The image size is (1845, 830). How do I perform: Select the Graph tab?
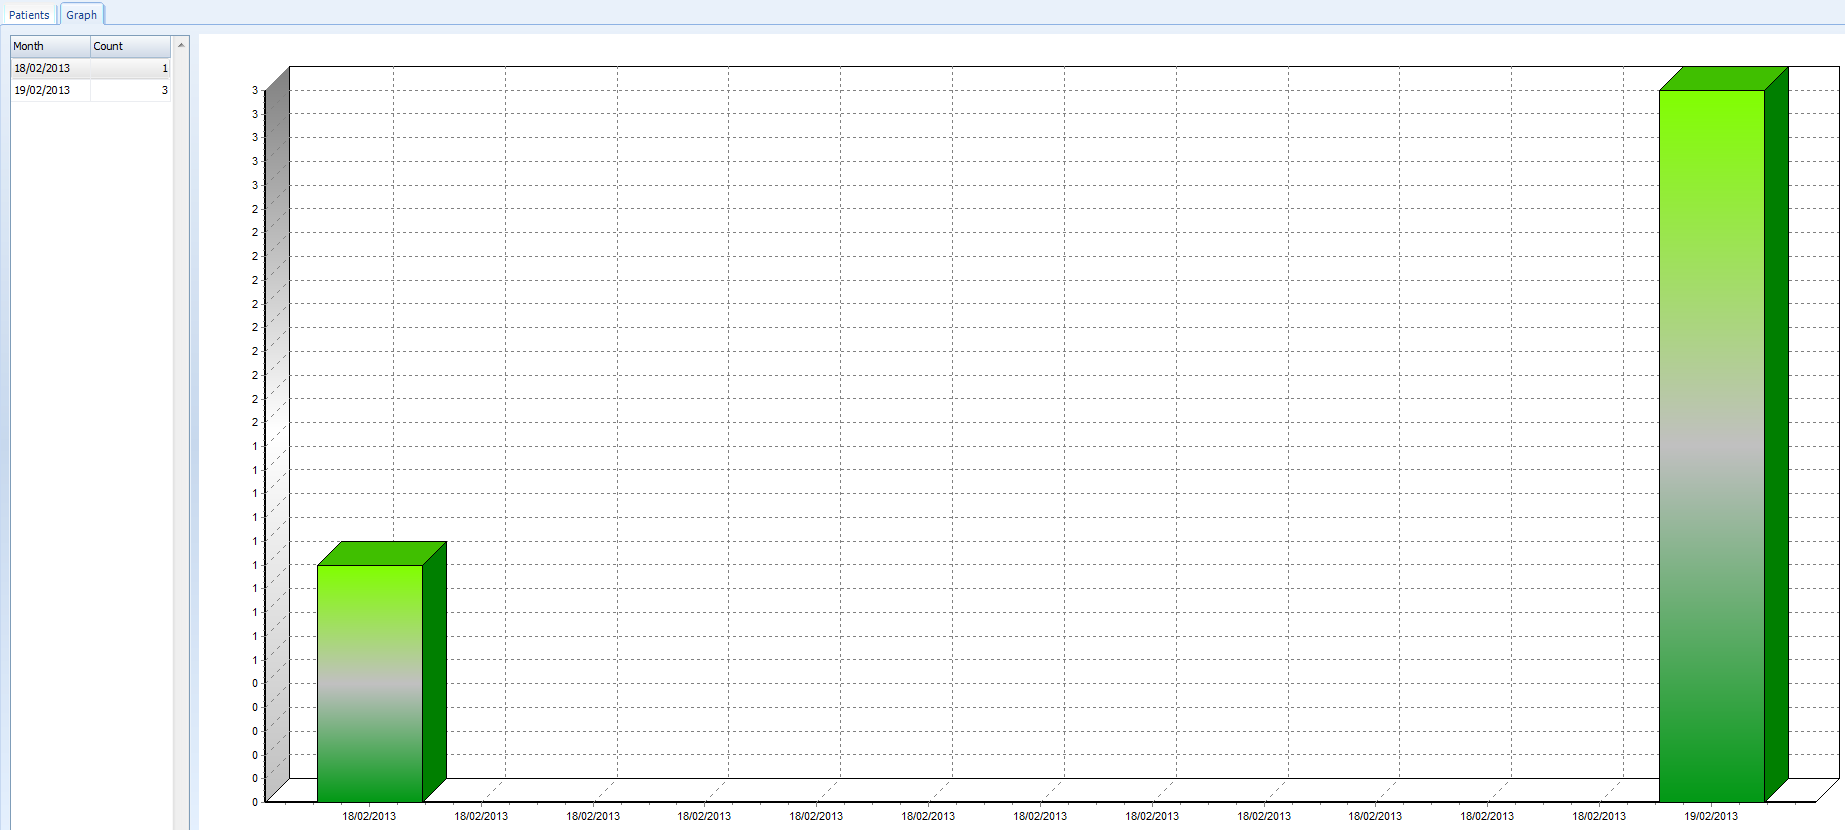[x=81, y=15]
